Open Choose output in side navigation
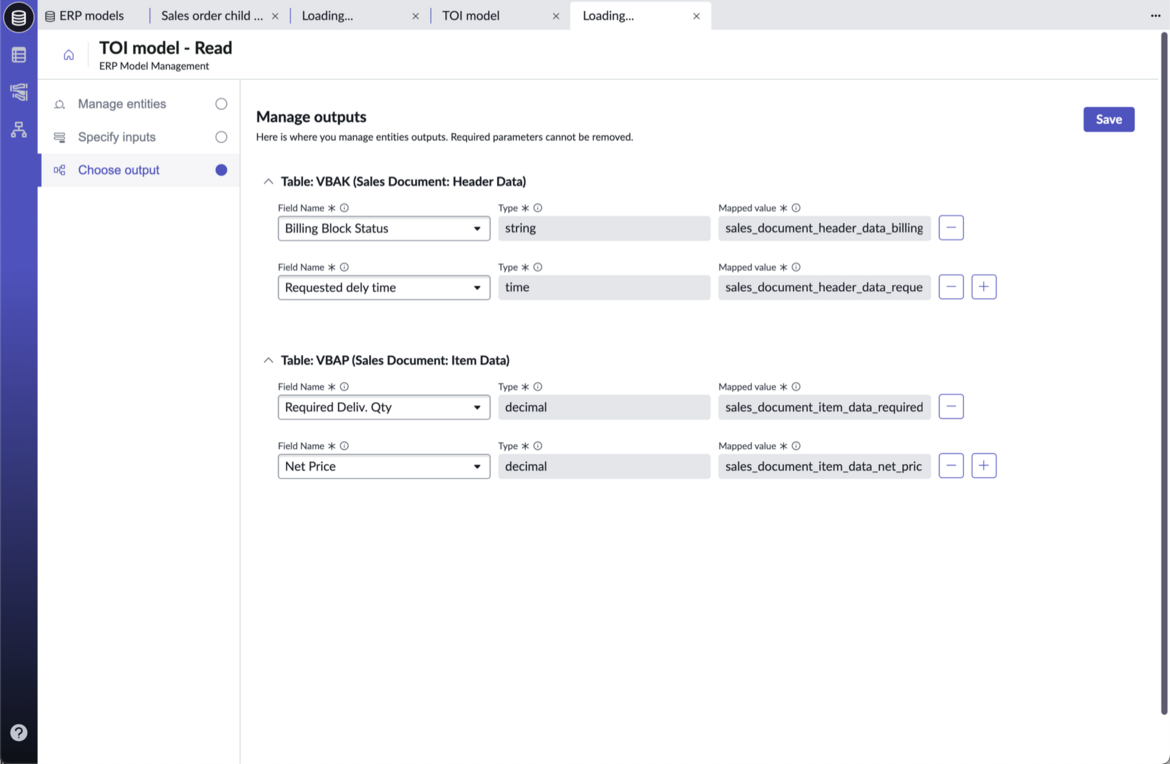1170x764 pixels. pos(119,169)
